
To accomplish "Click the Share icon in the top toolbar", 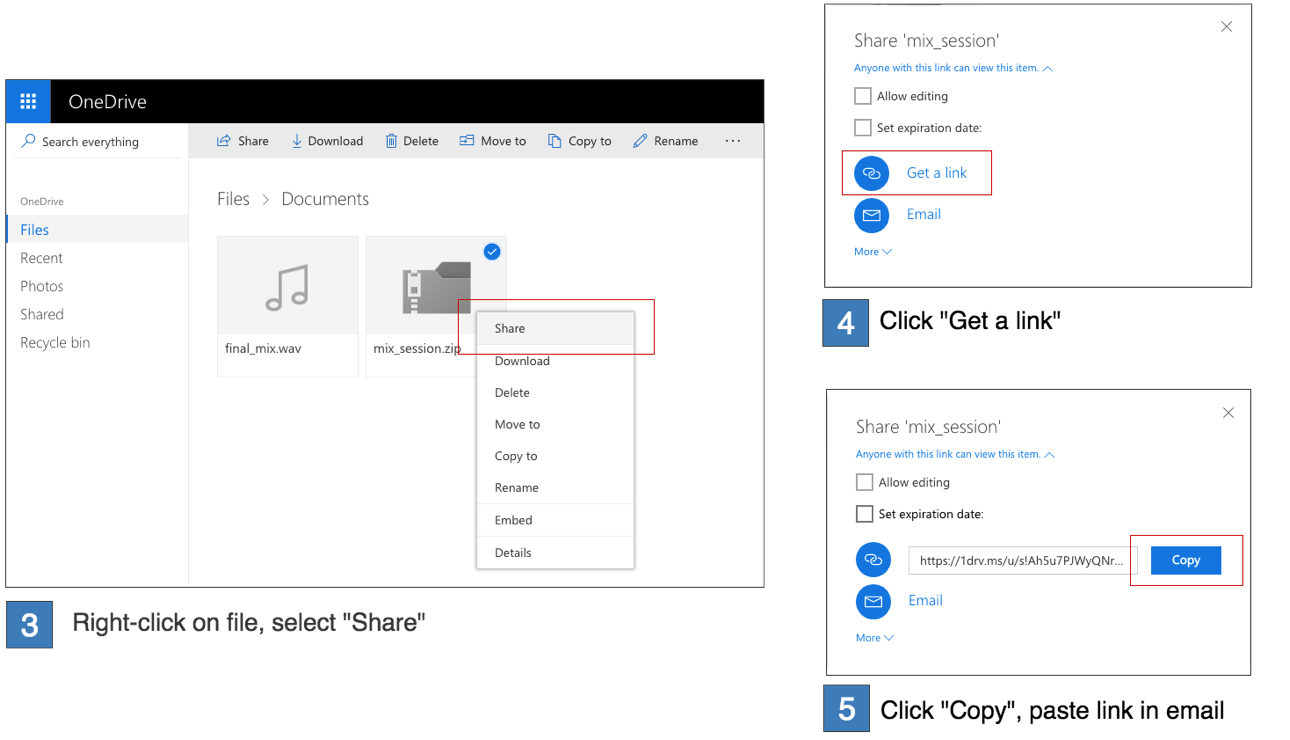I will (224, 141).
